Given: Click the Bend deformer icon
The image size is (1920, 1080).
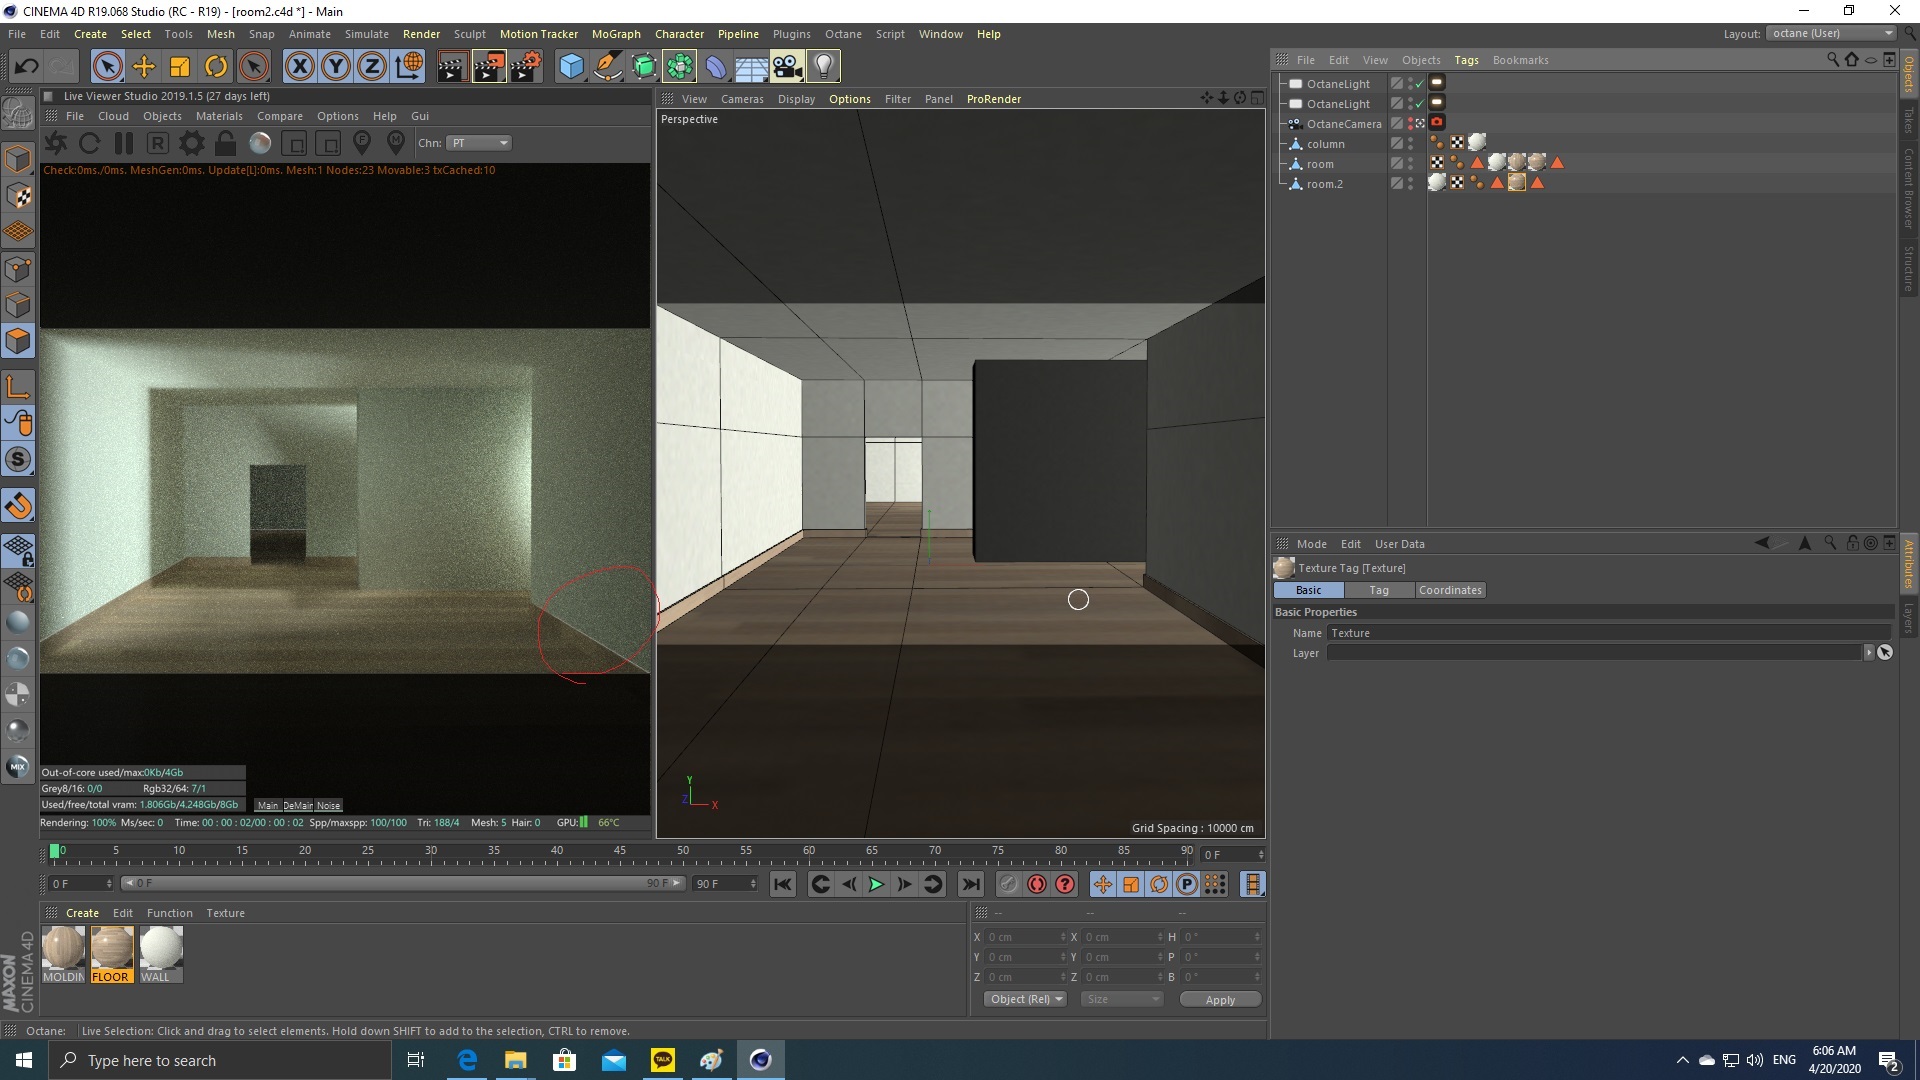Looking at the screenshot, I should click(x=716, y=67).
